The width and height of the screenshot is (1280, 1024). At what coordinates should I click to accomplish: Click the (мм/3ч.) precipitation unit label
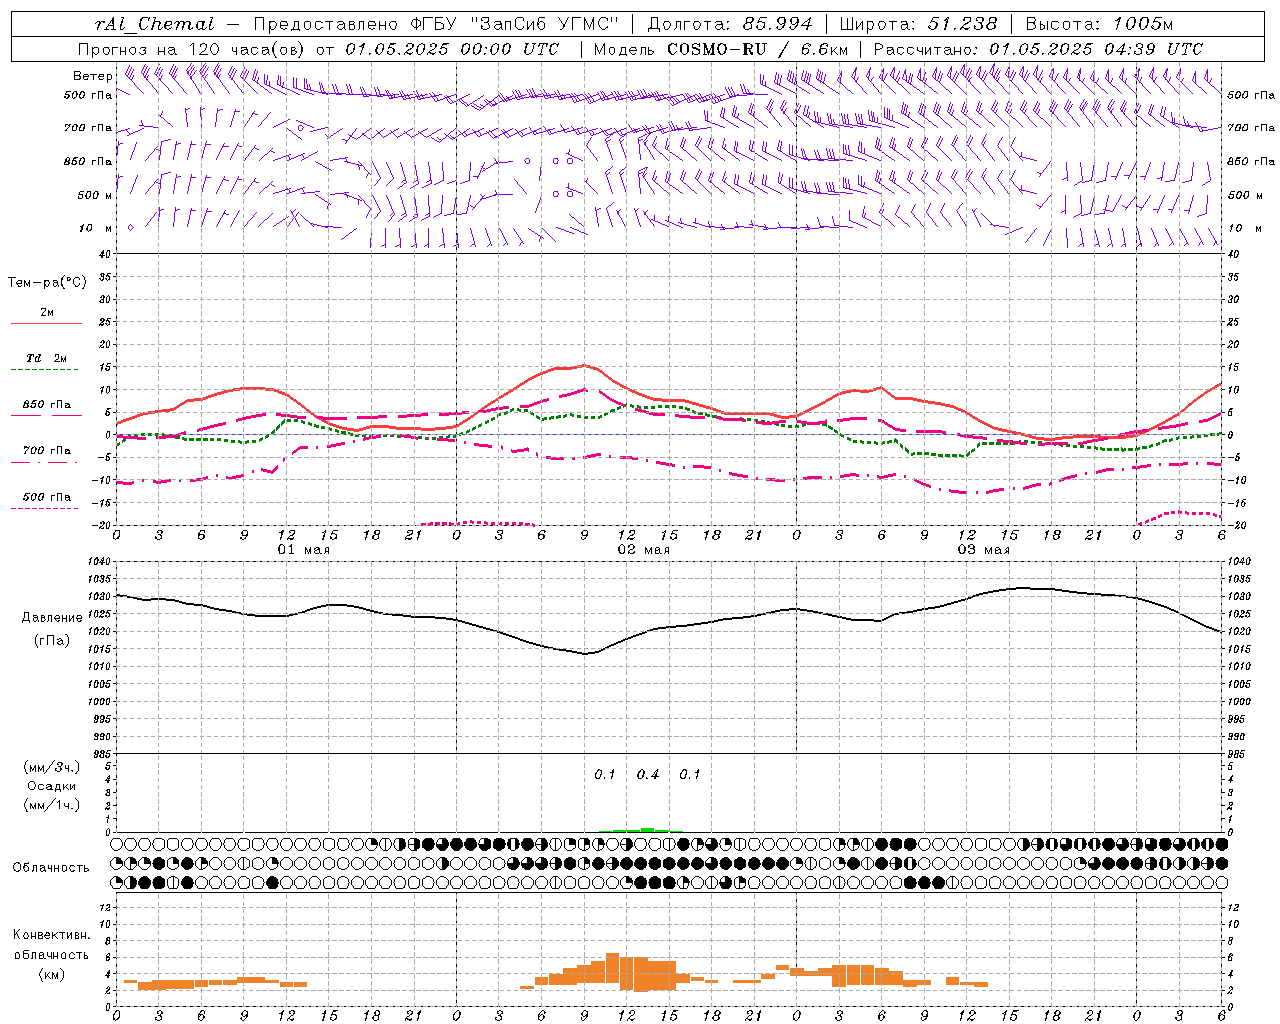pyautogui.click(x=51, y=767)
